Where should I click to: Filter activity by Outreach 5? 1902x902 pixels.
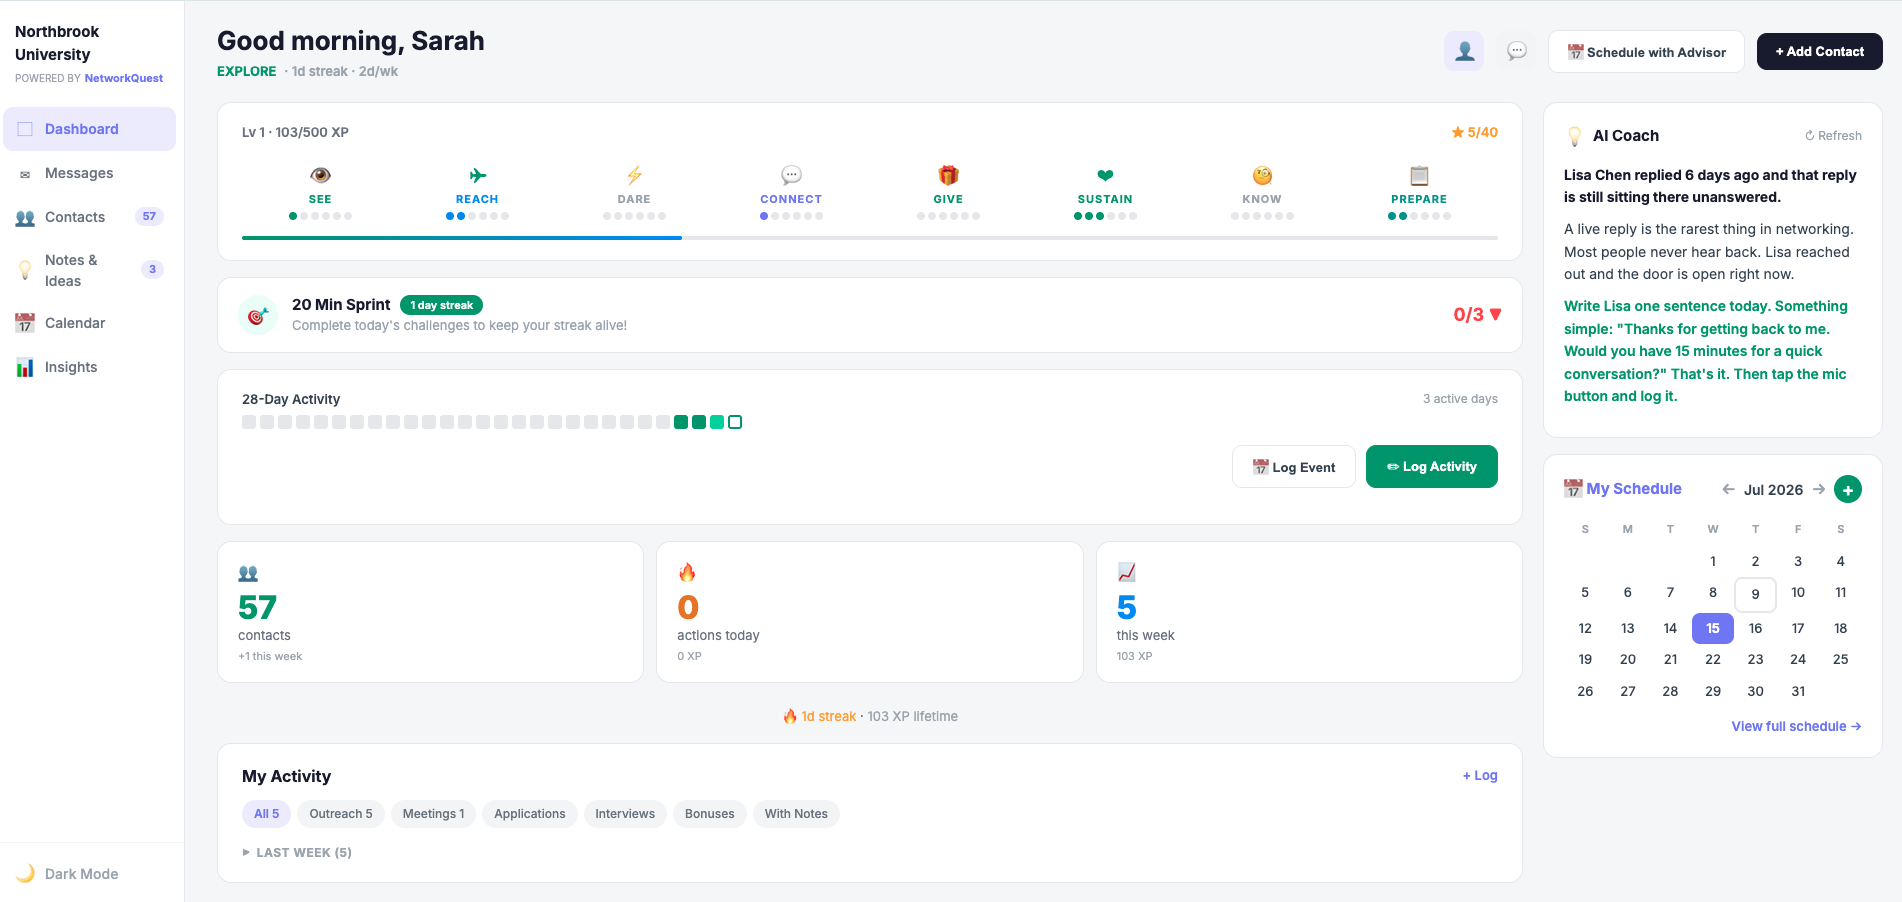click(341, 814)
